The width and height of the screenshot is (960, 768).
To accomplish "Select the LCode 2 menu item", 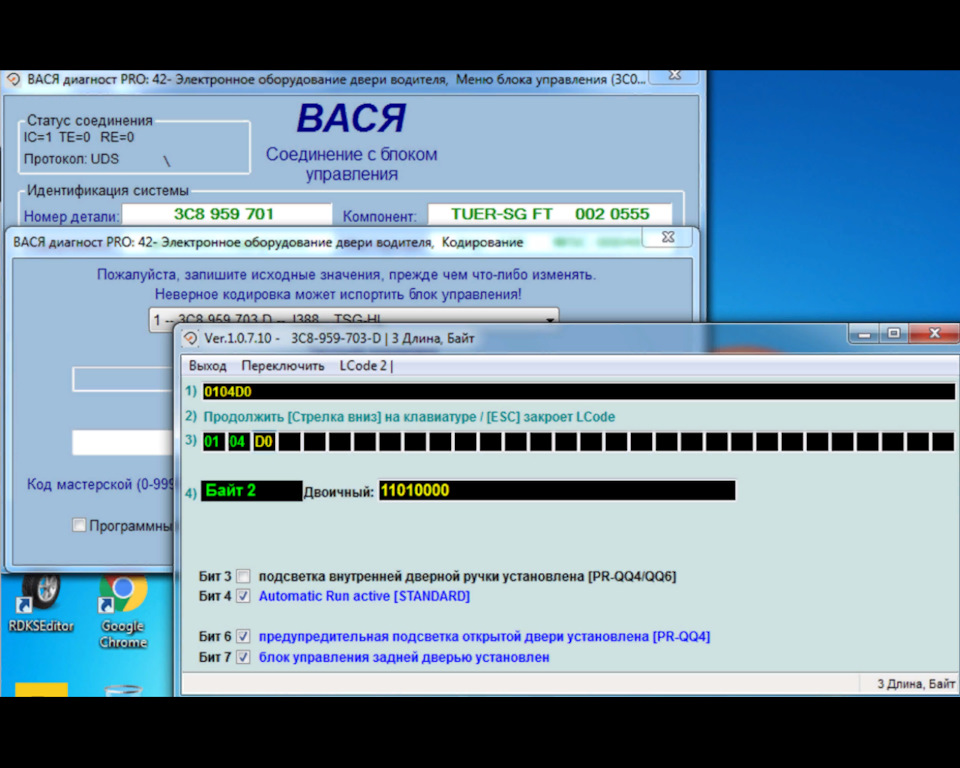I will [363, 366].
